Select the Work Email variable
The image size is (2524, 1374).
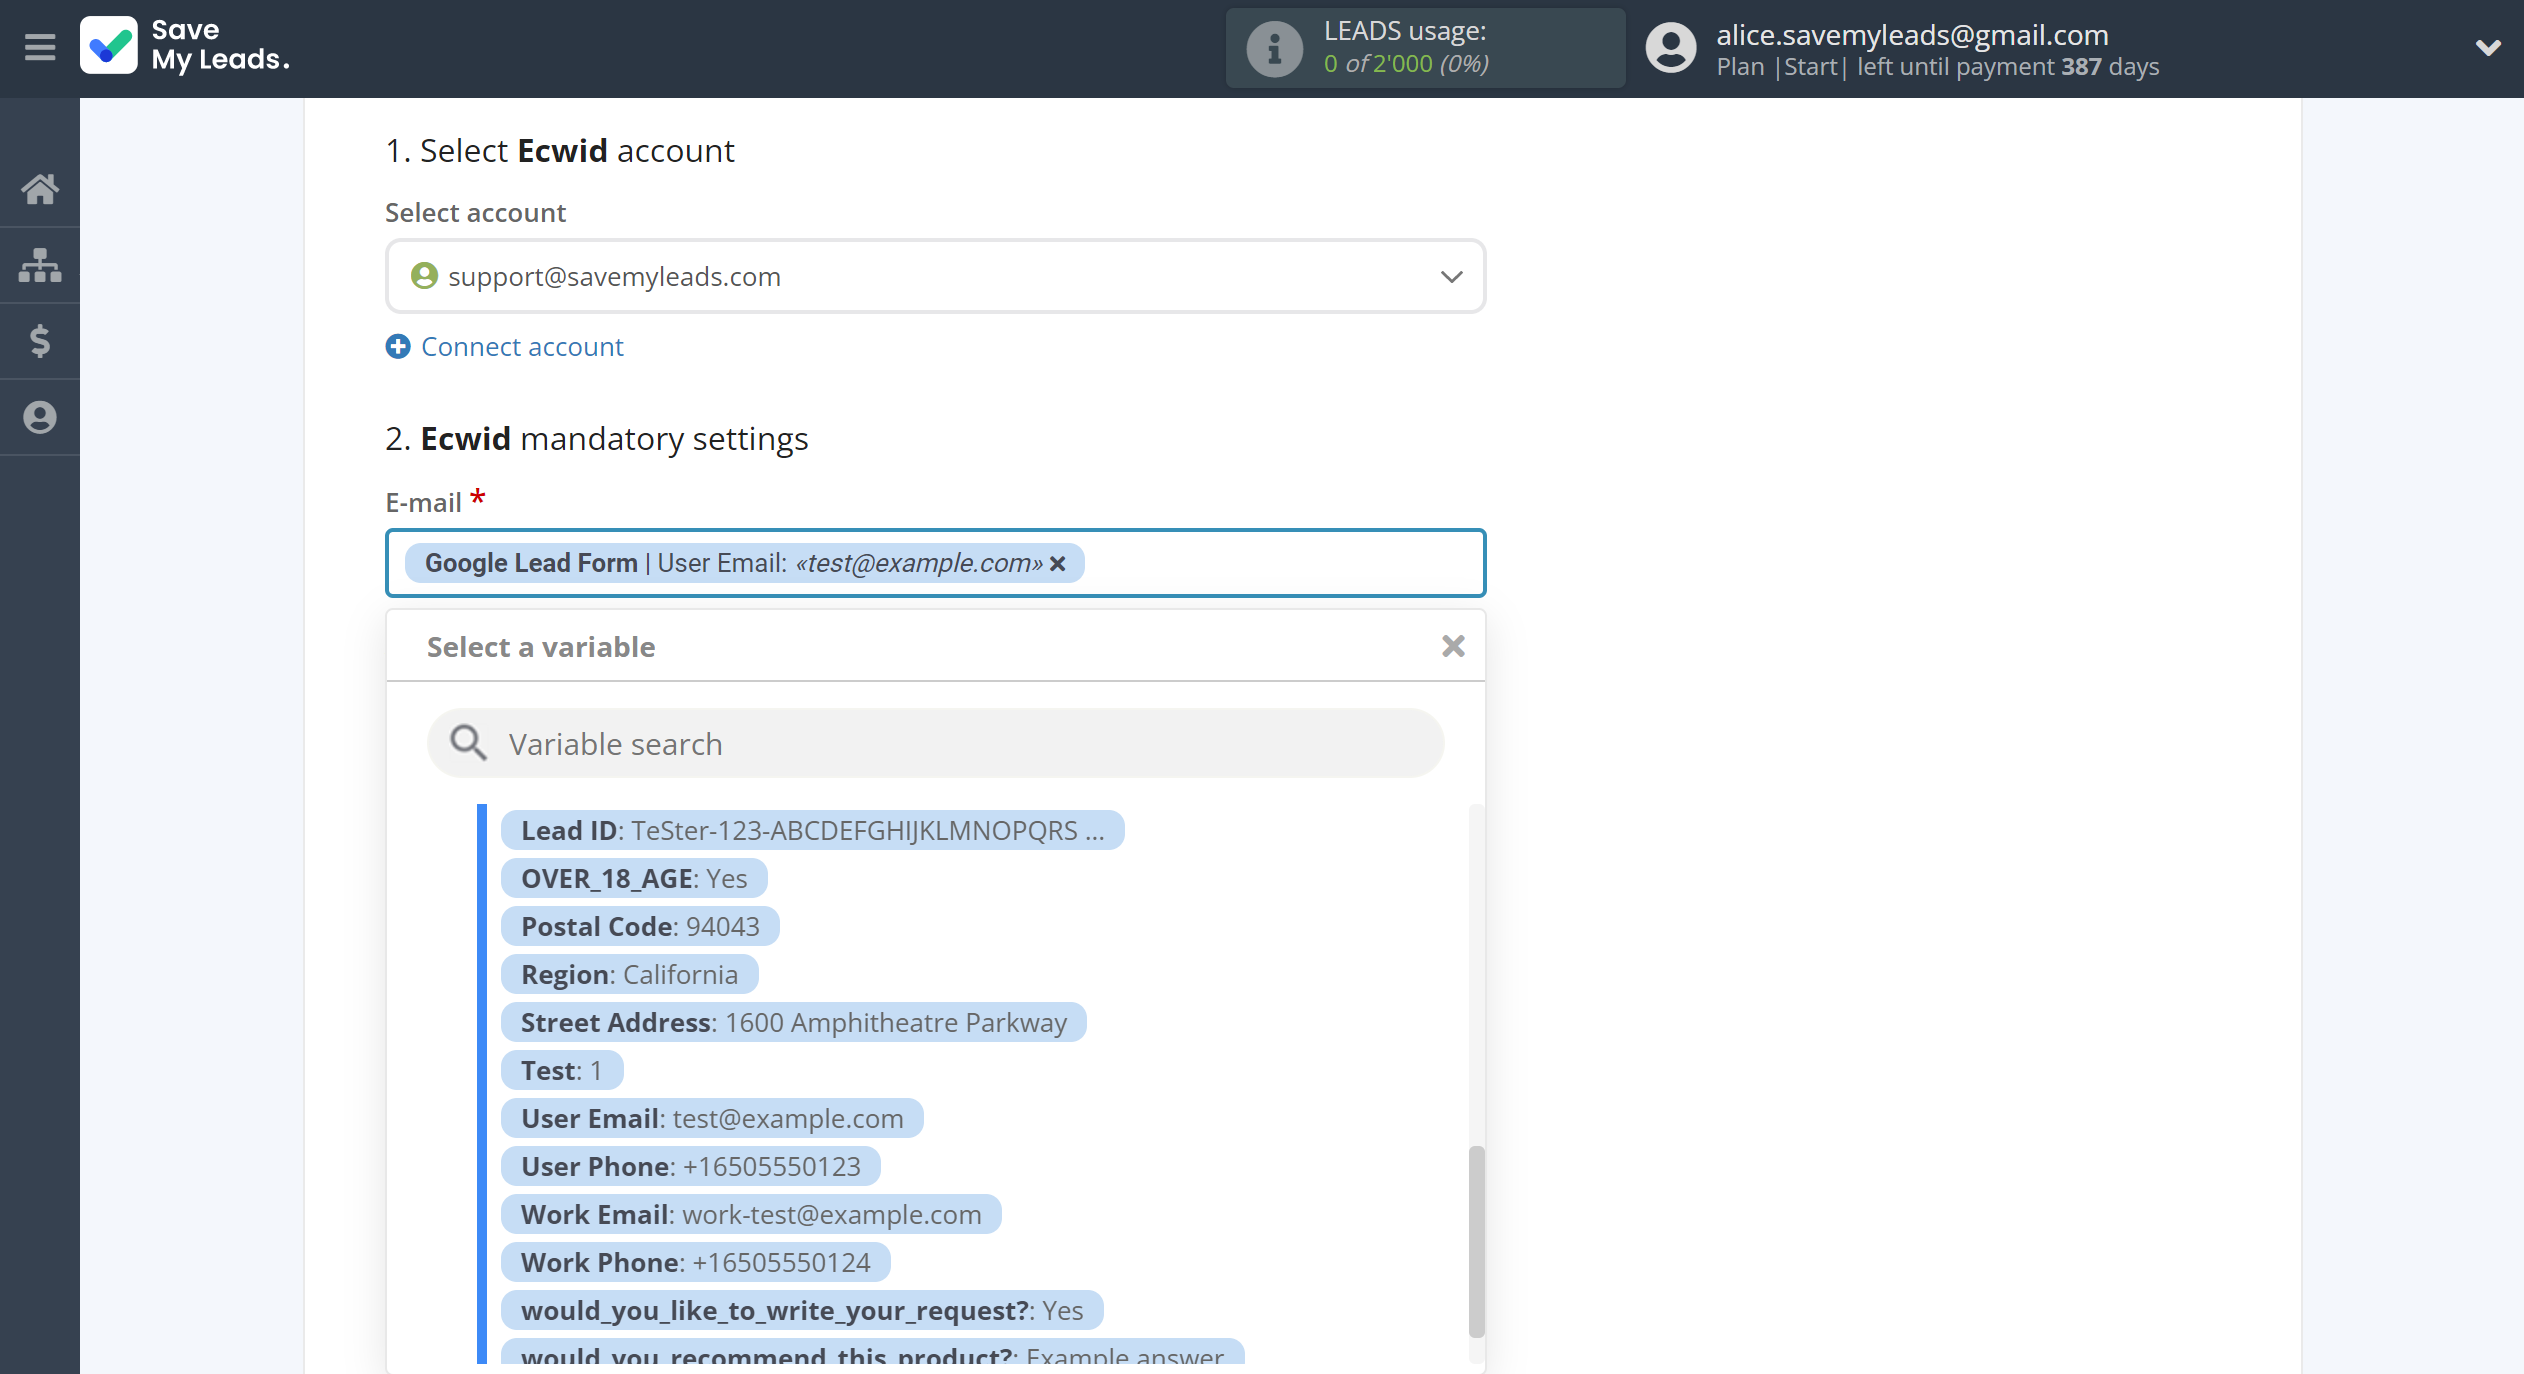click(751, 1214)
